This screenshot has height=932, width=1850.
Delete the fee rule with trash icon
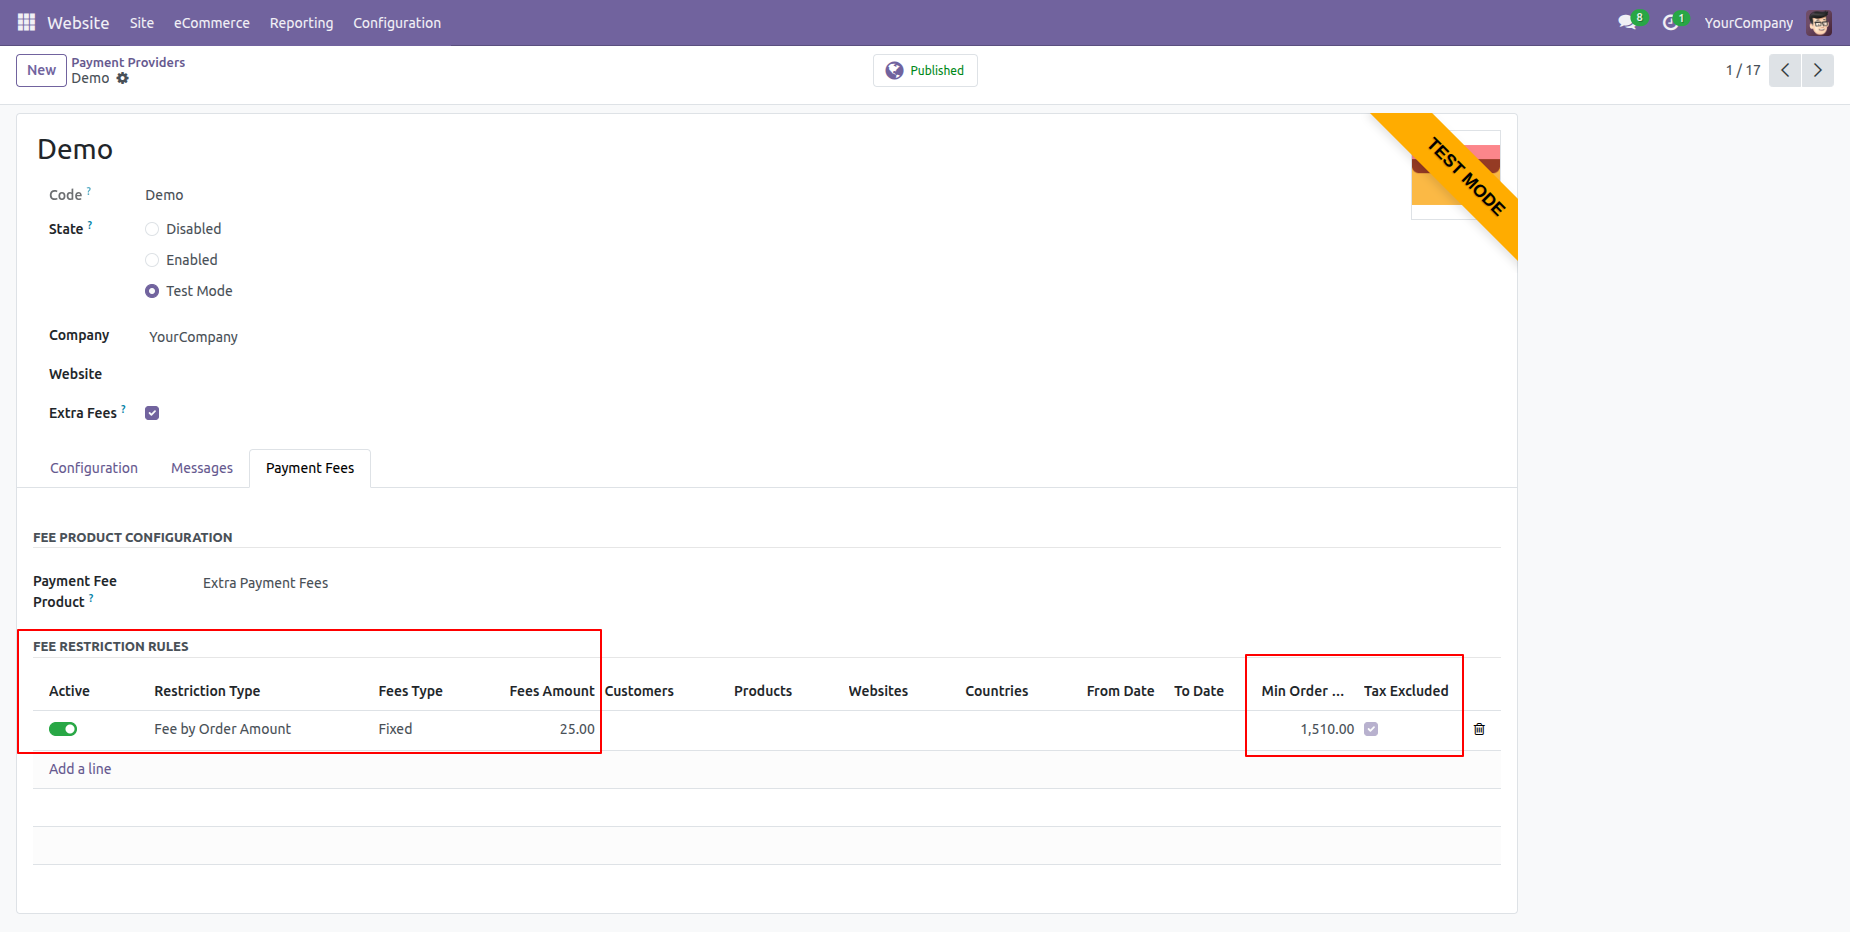(1479, 729)
